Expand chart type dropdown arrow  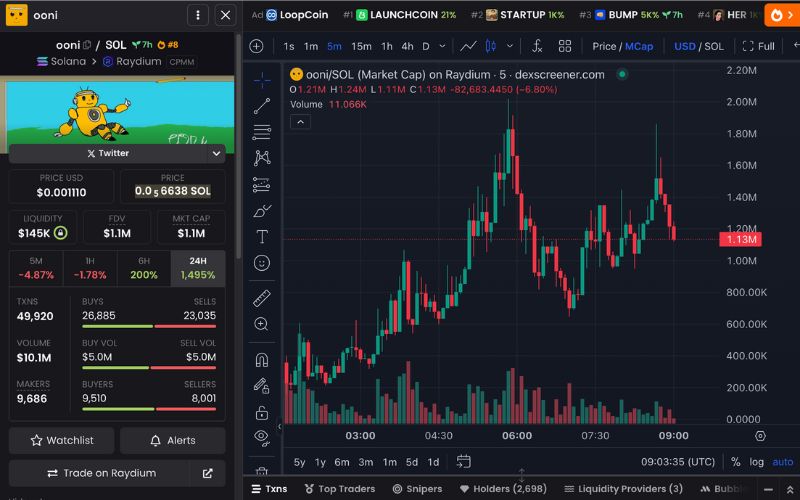point(510,46)
